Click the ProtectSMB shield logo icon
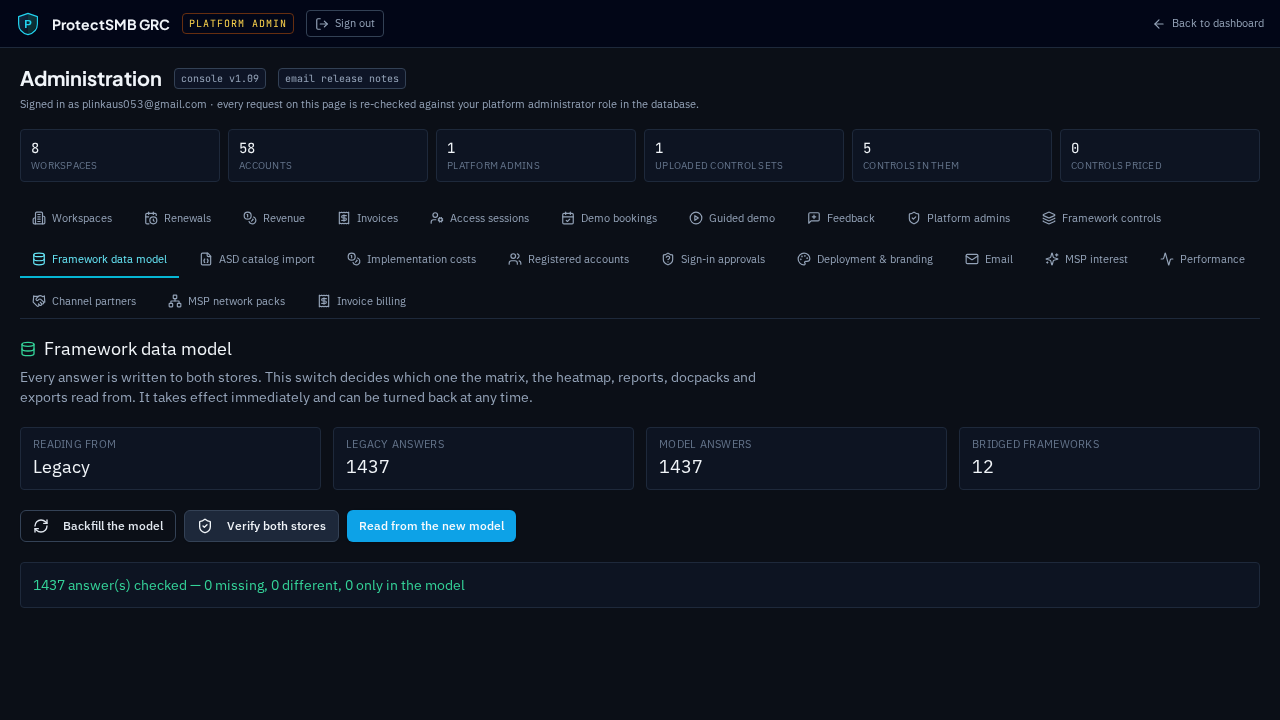 (28, 24)
